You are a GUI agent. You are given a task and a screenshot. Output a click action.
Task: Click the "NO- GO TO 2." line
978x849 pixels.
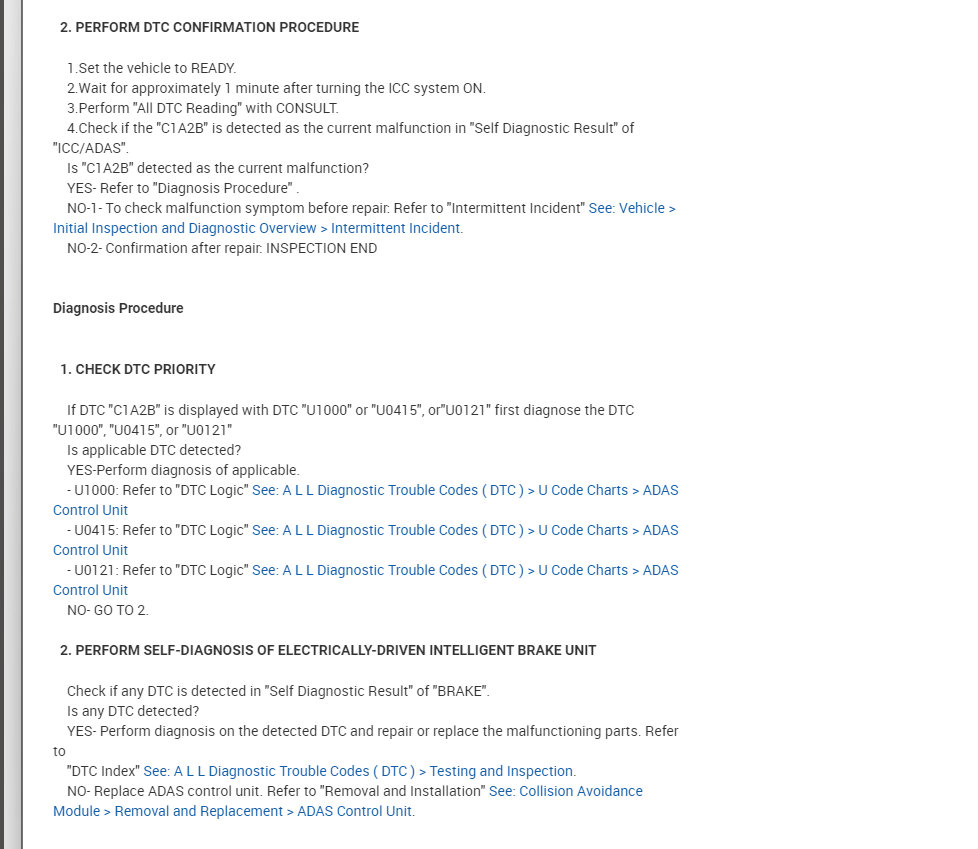click(x=108, y=610)
